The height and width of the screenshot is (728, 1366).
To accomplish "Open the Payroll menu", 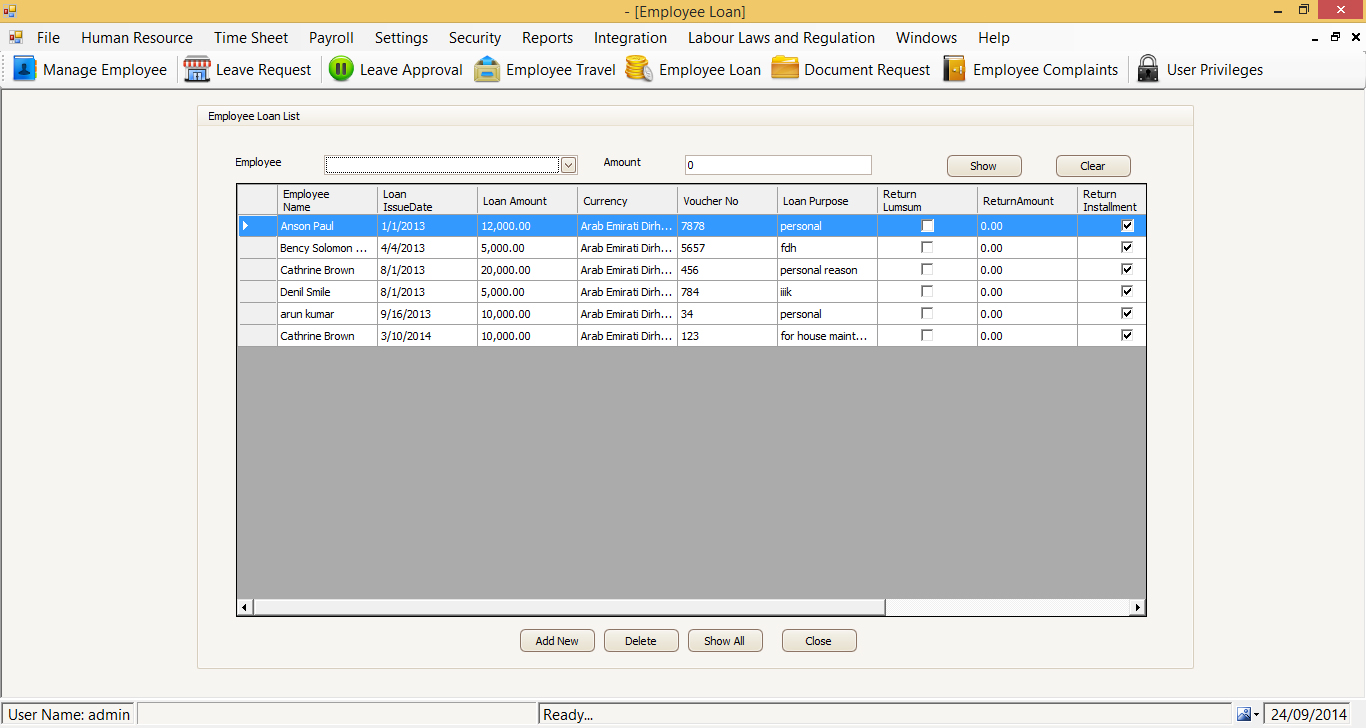I will [x=331, y=38].
